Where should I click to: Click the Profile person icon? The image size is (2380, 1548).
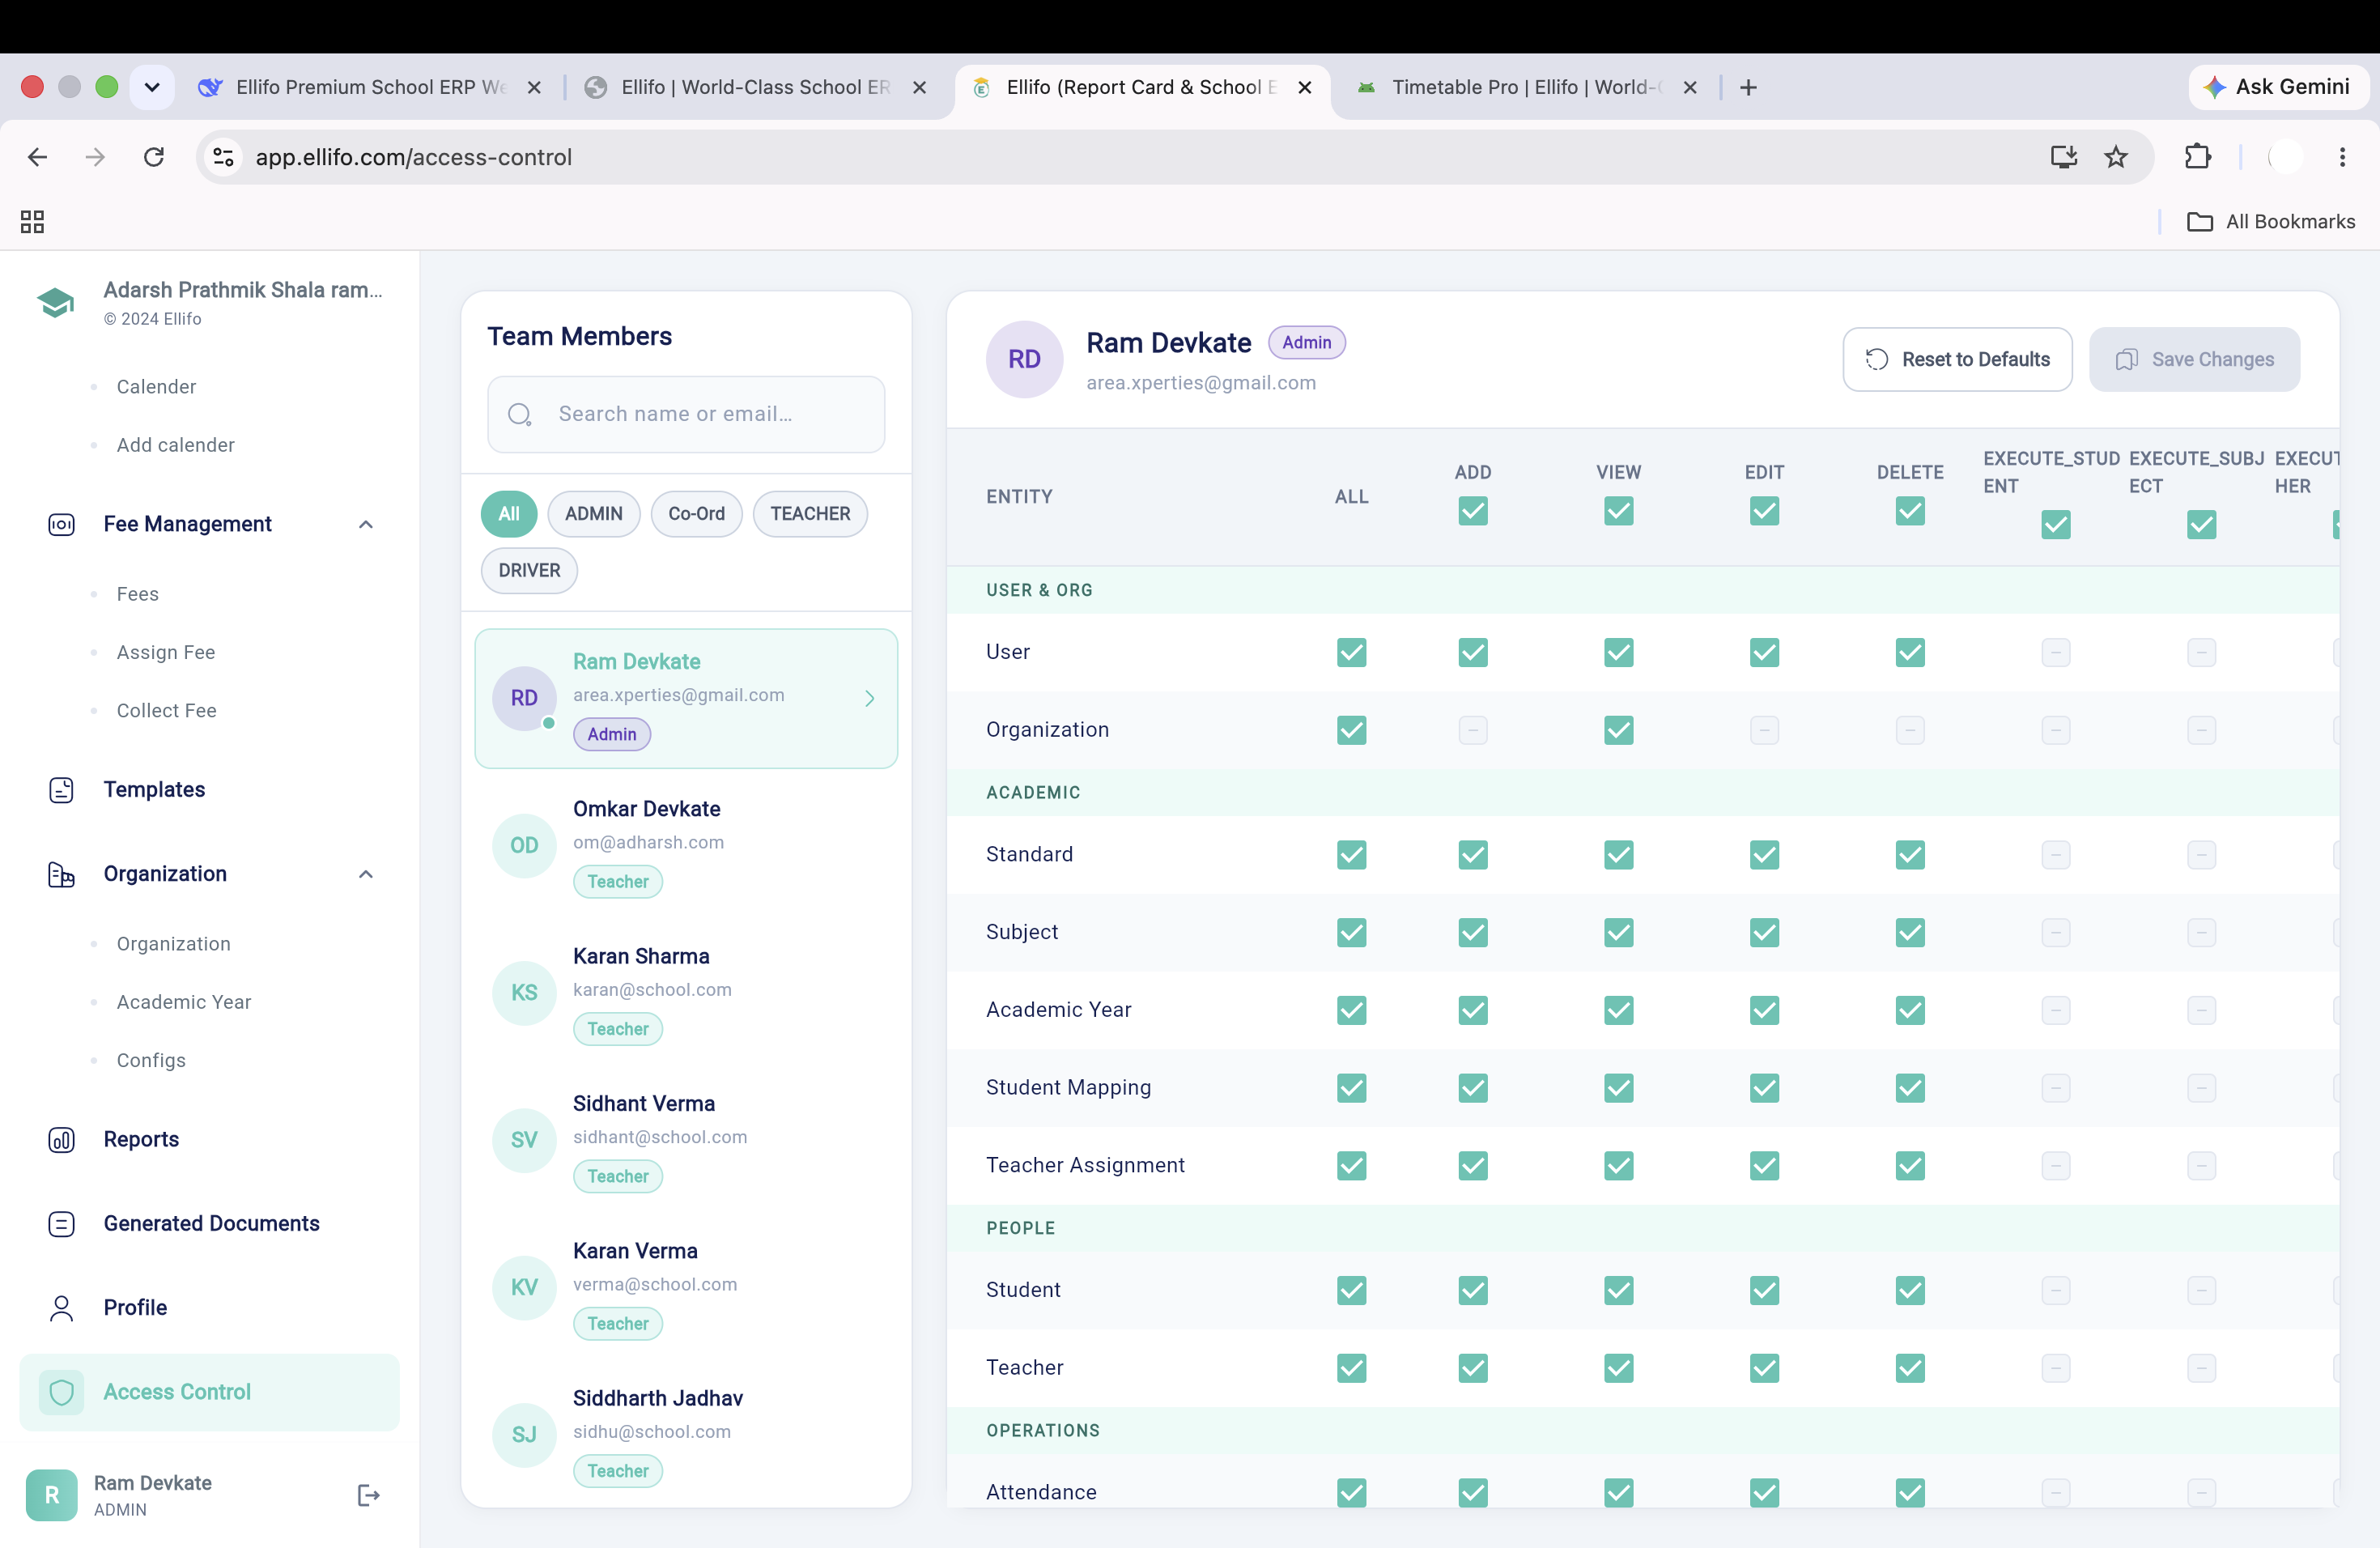point(61,1308)
